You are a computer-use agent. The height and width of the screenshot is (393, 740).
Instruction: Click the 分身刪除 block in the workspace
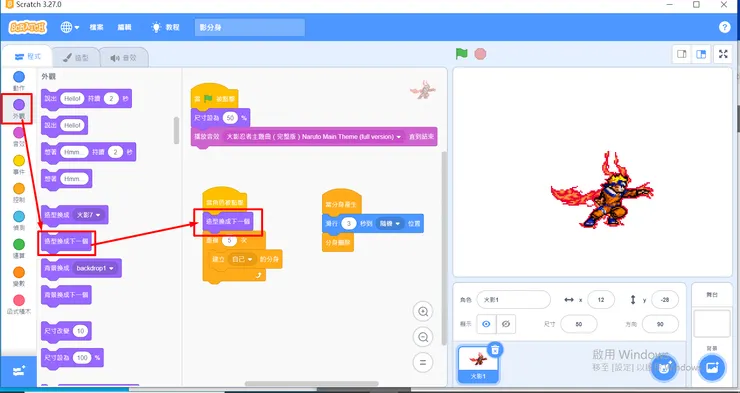click(x=338, y=242)
